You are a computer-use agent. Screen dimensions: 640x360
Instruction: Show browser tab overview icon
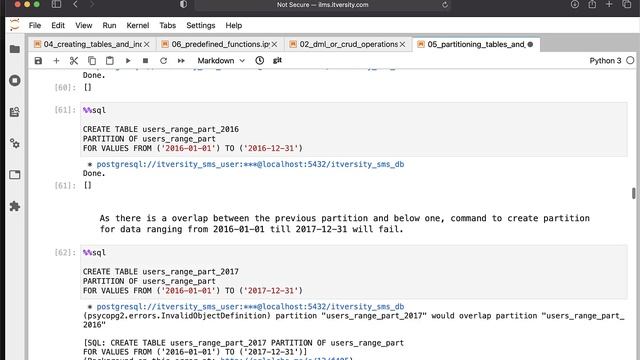[627, 4]
